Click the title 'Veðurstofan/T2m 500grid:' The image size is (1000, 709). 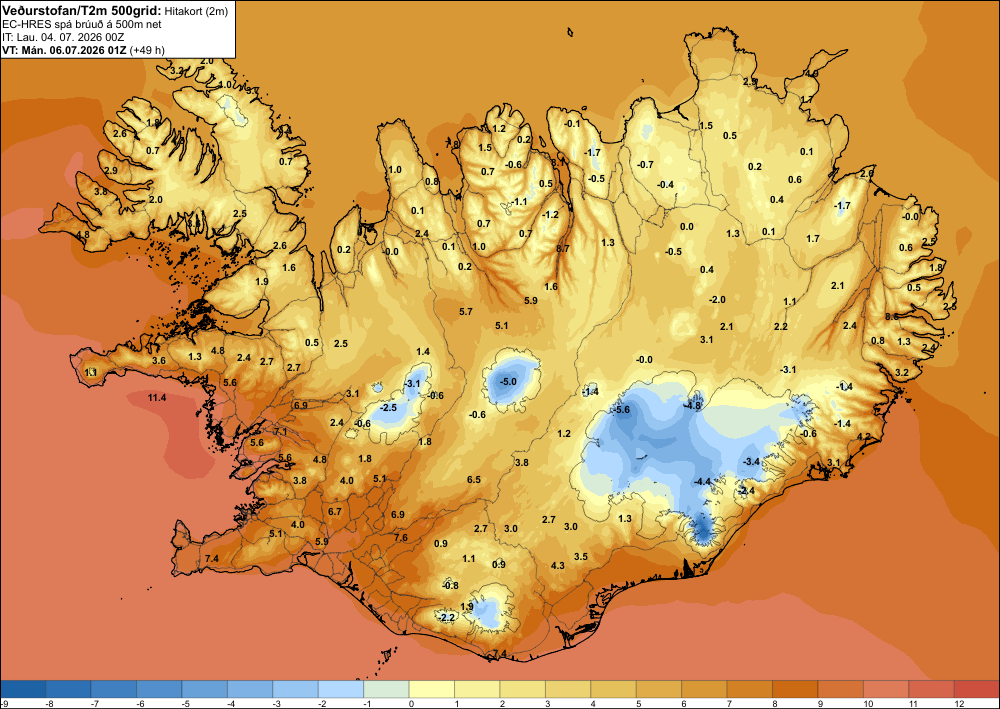(x=82, y=10)
